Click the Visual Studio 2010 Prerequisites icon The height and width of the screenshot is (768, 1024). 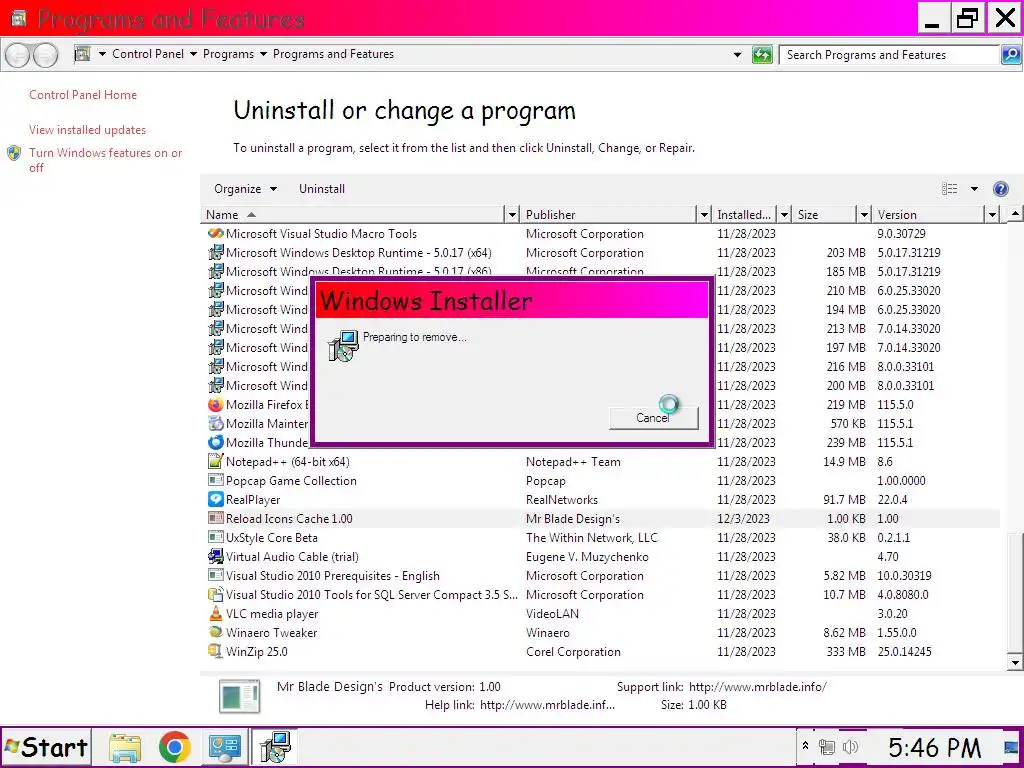click(216, 575)
